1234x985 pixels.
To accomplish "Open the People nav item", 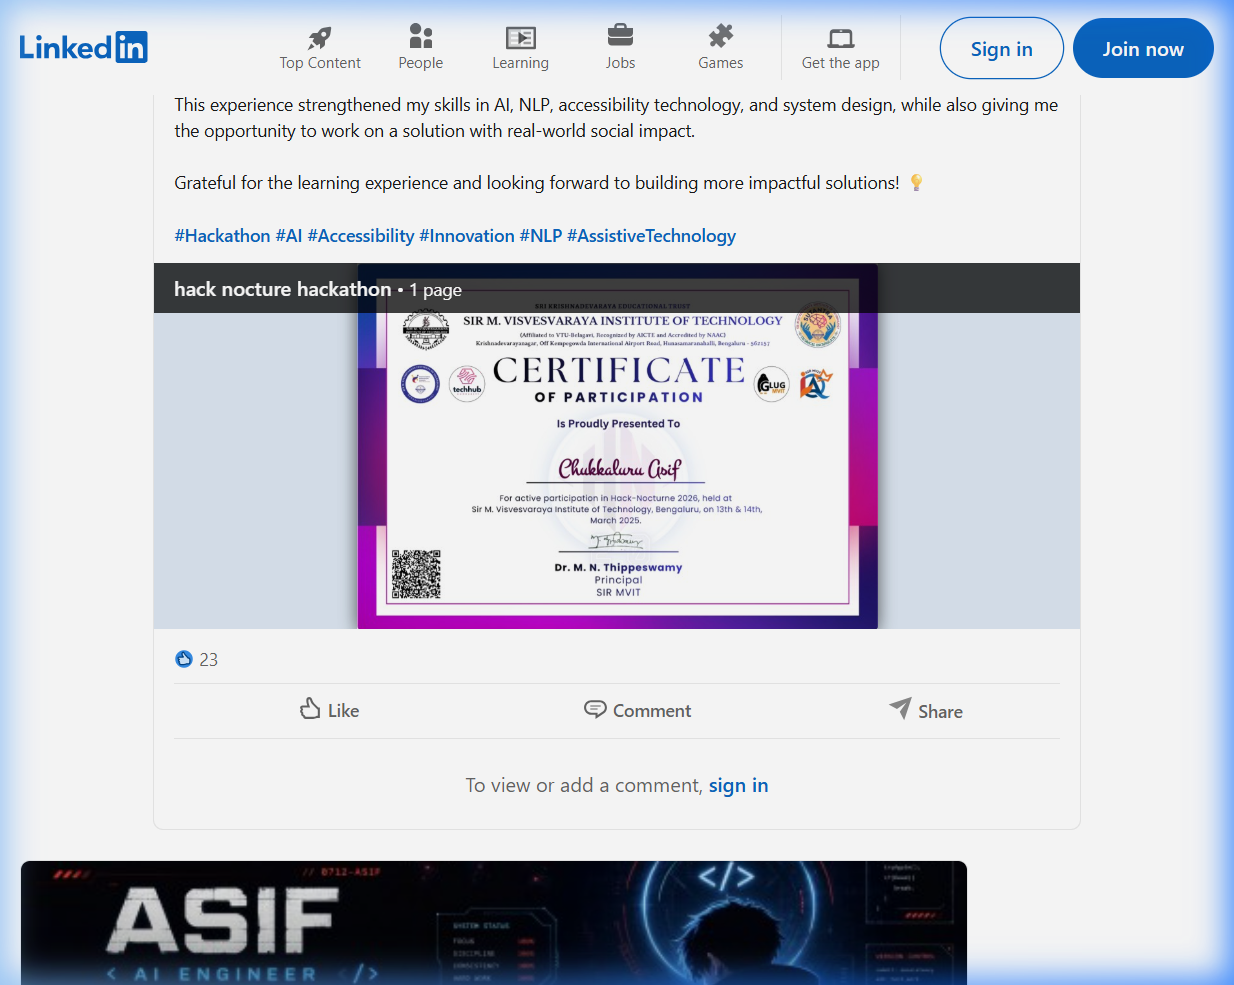I will (420, 48).
